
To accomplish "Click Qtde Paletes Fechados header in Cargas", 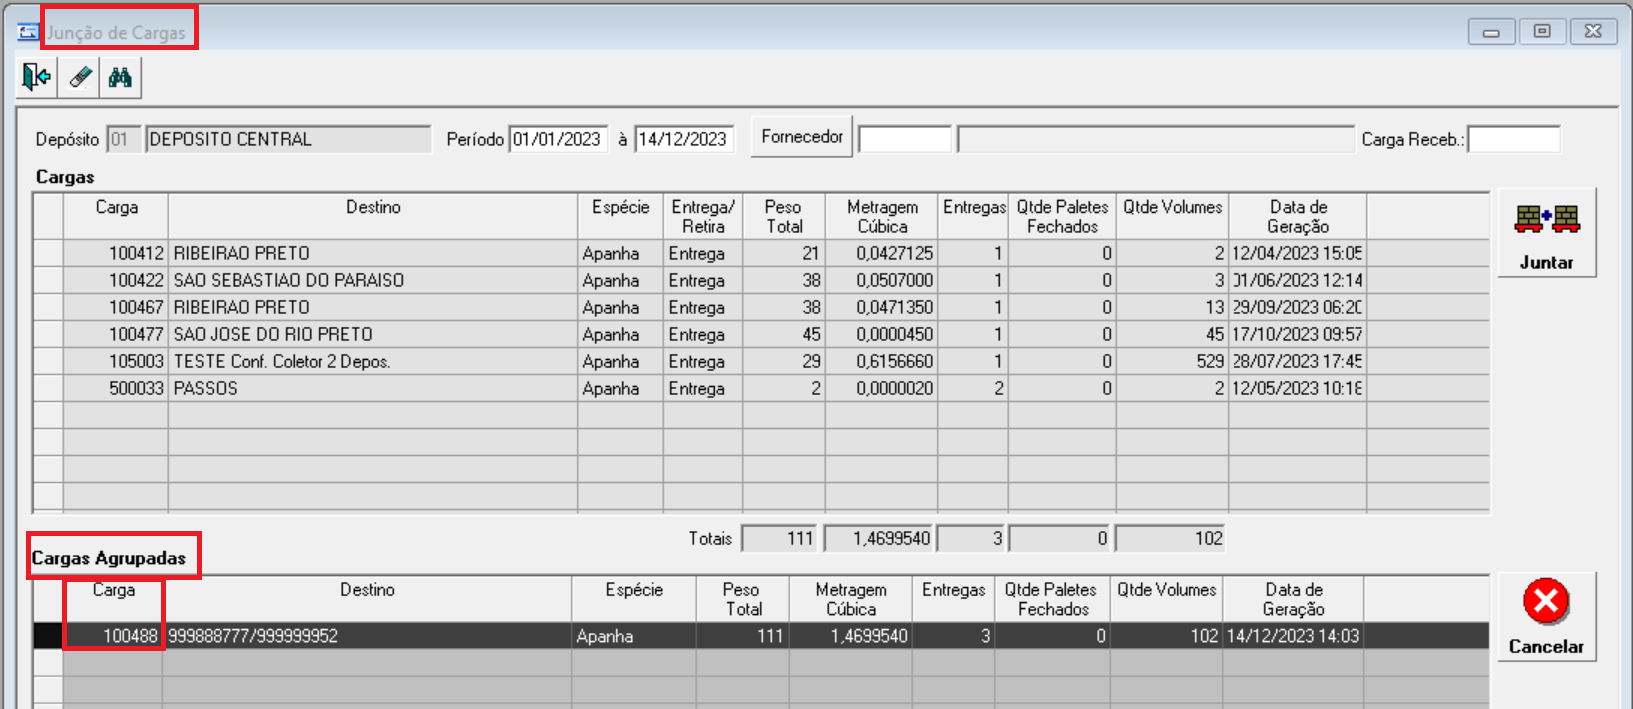I will (x=1062, y=216).
